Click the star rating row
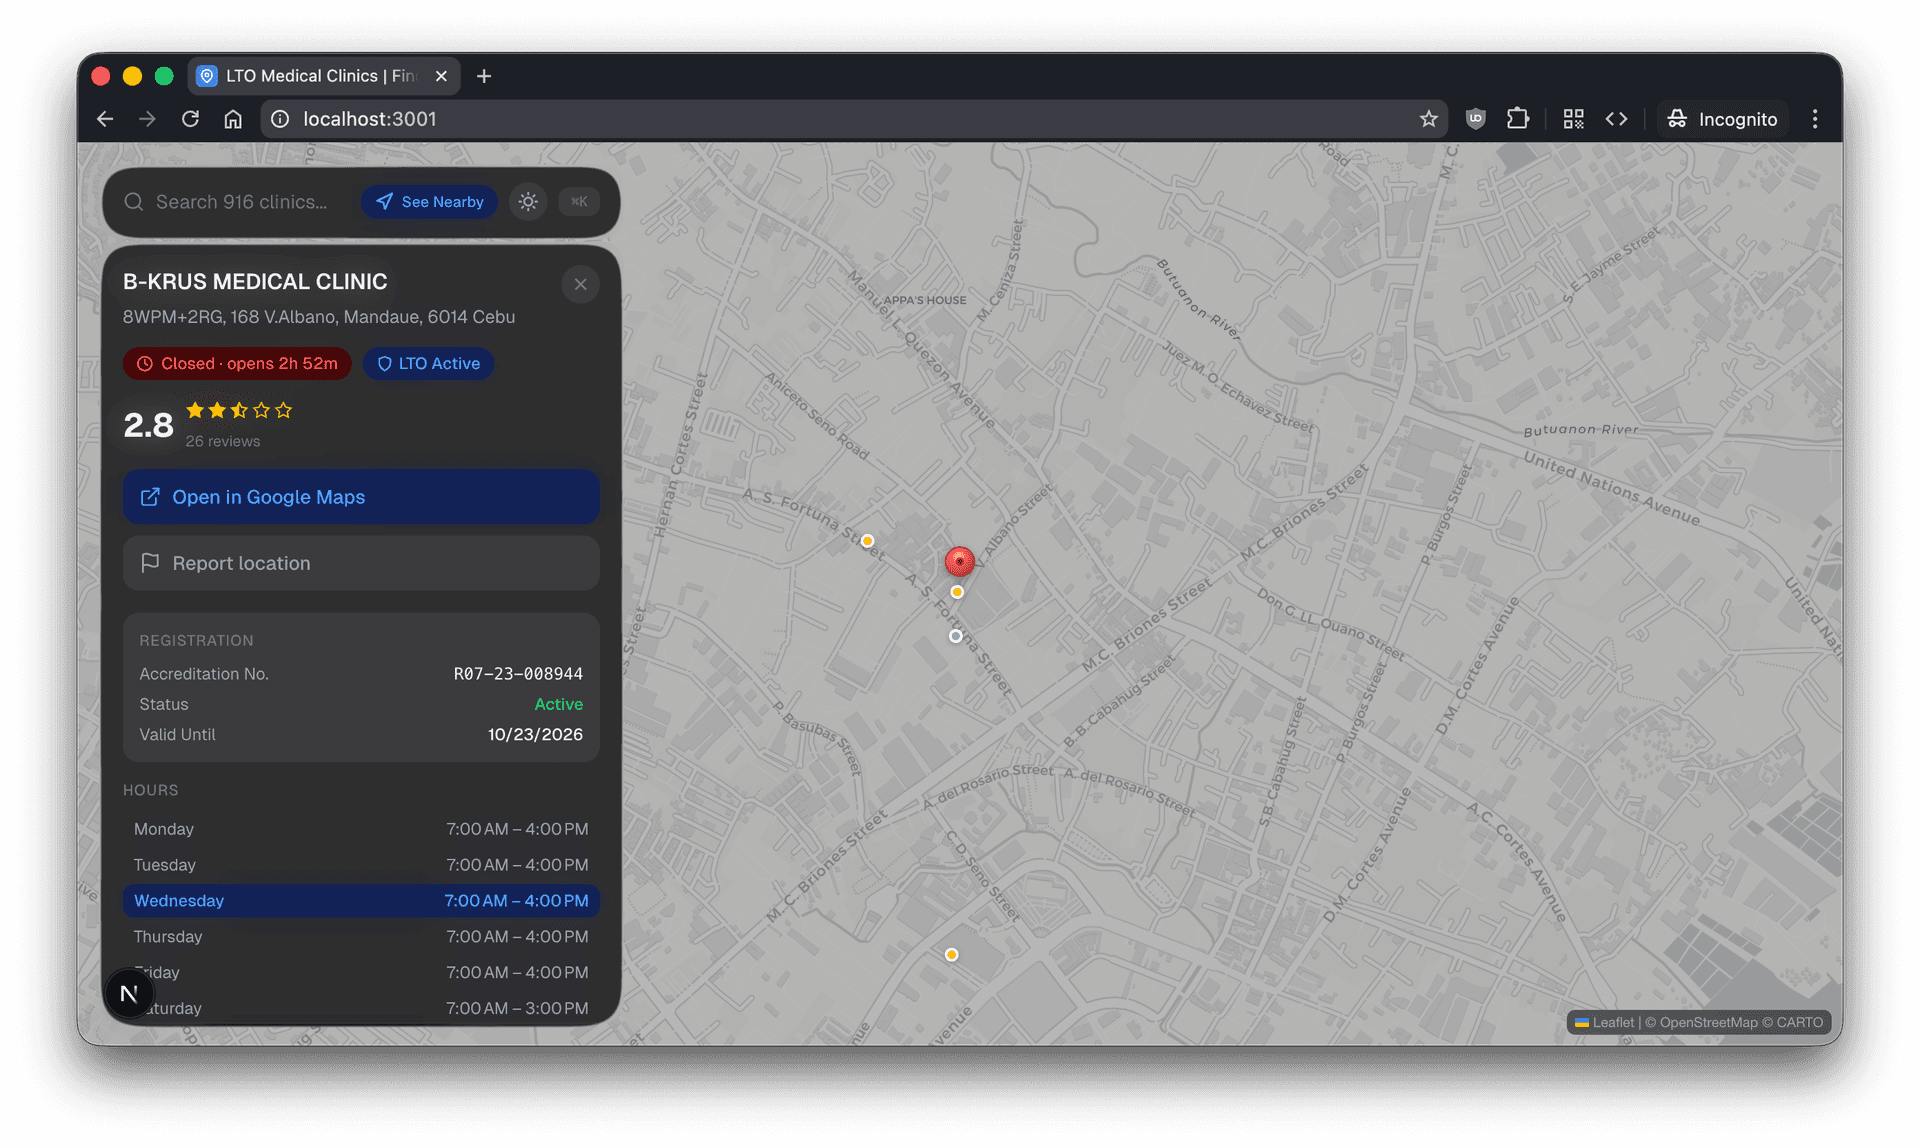 239,410
